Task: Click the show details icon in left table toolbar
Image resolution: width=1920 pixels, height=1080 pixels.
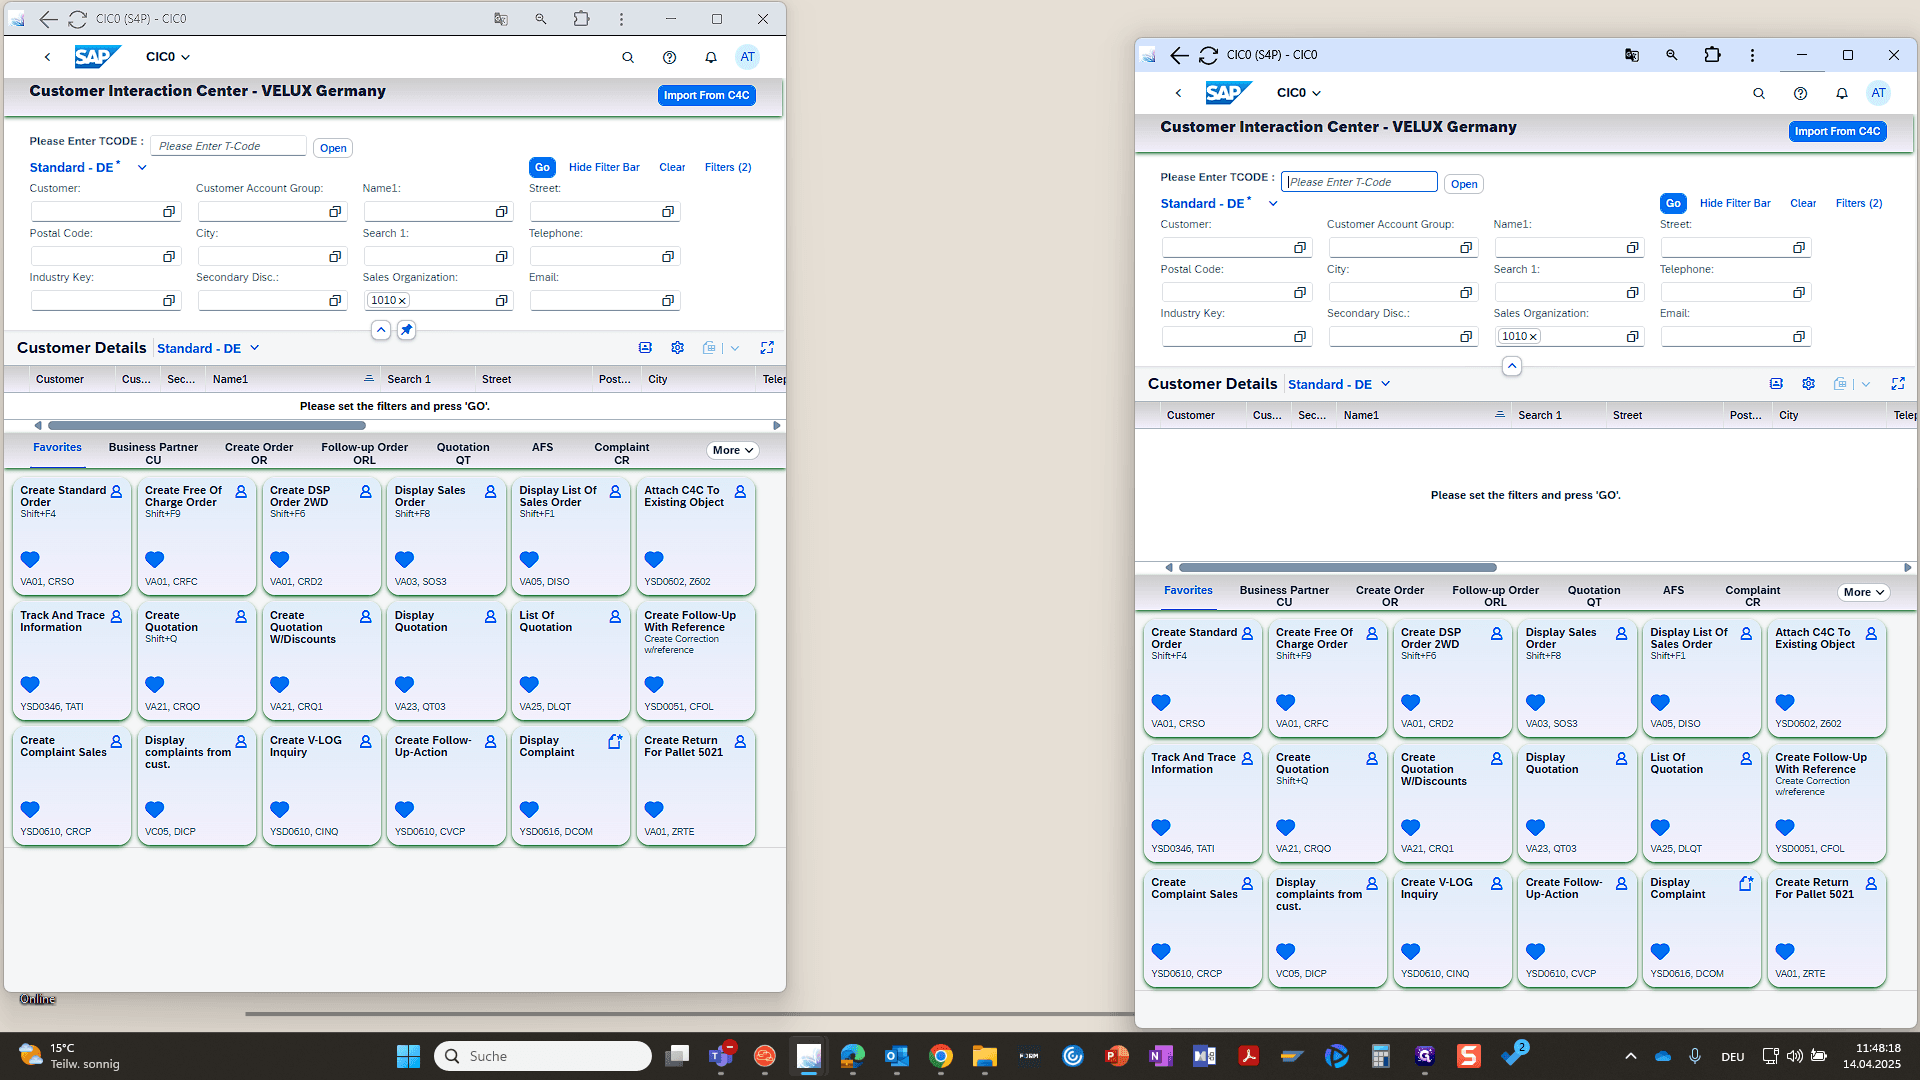Action: [646, 348]
